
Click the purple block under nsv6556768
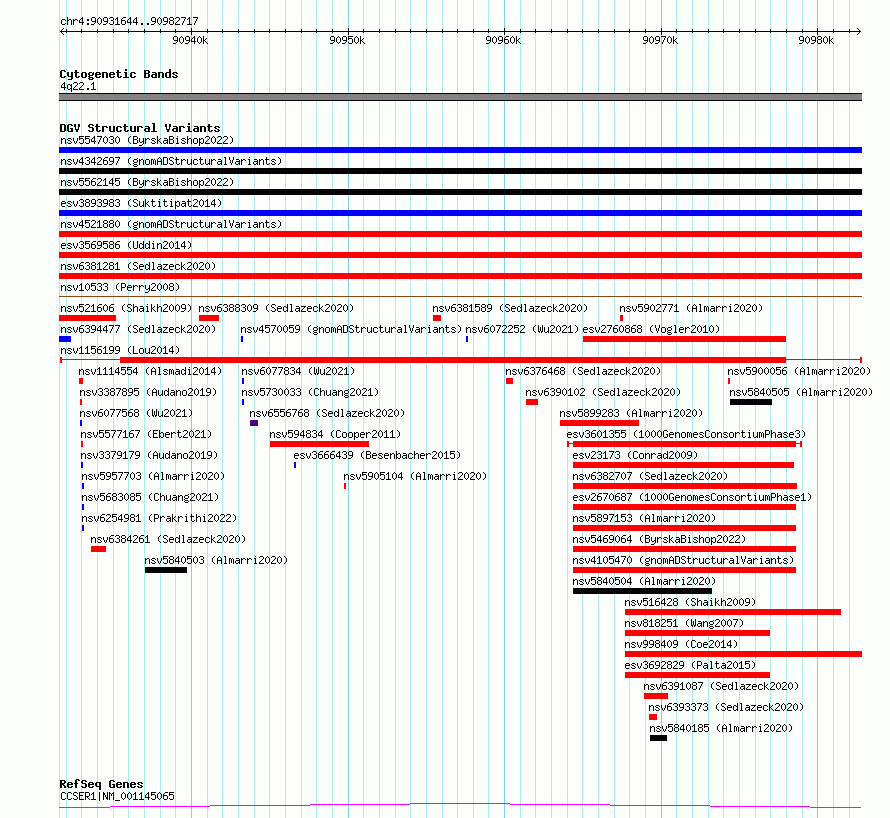point(254,423)
